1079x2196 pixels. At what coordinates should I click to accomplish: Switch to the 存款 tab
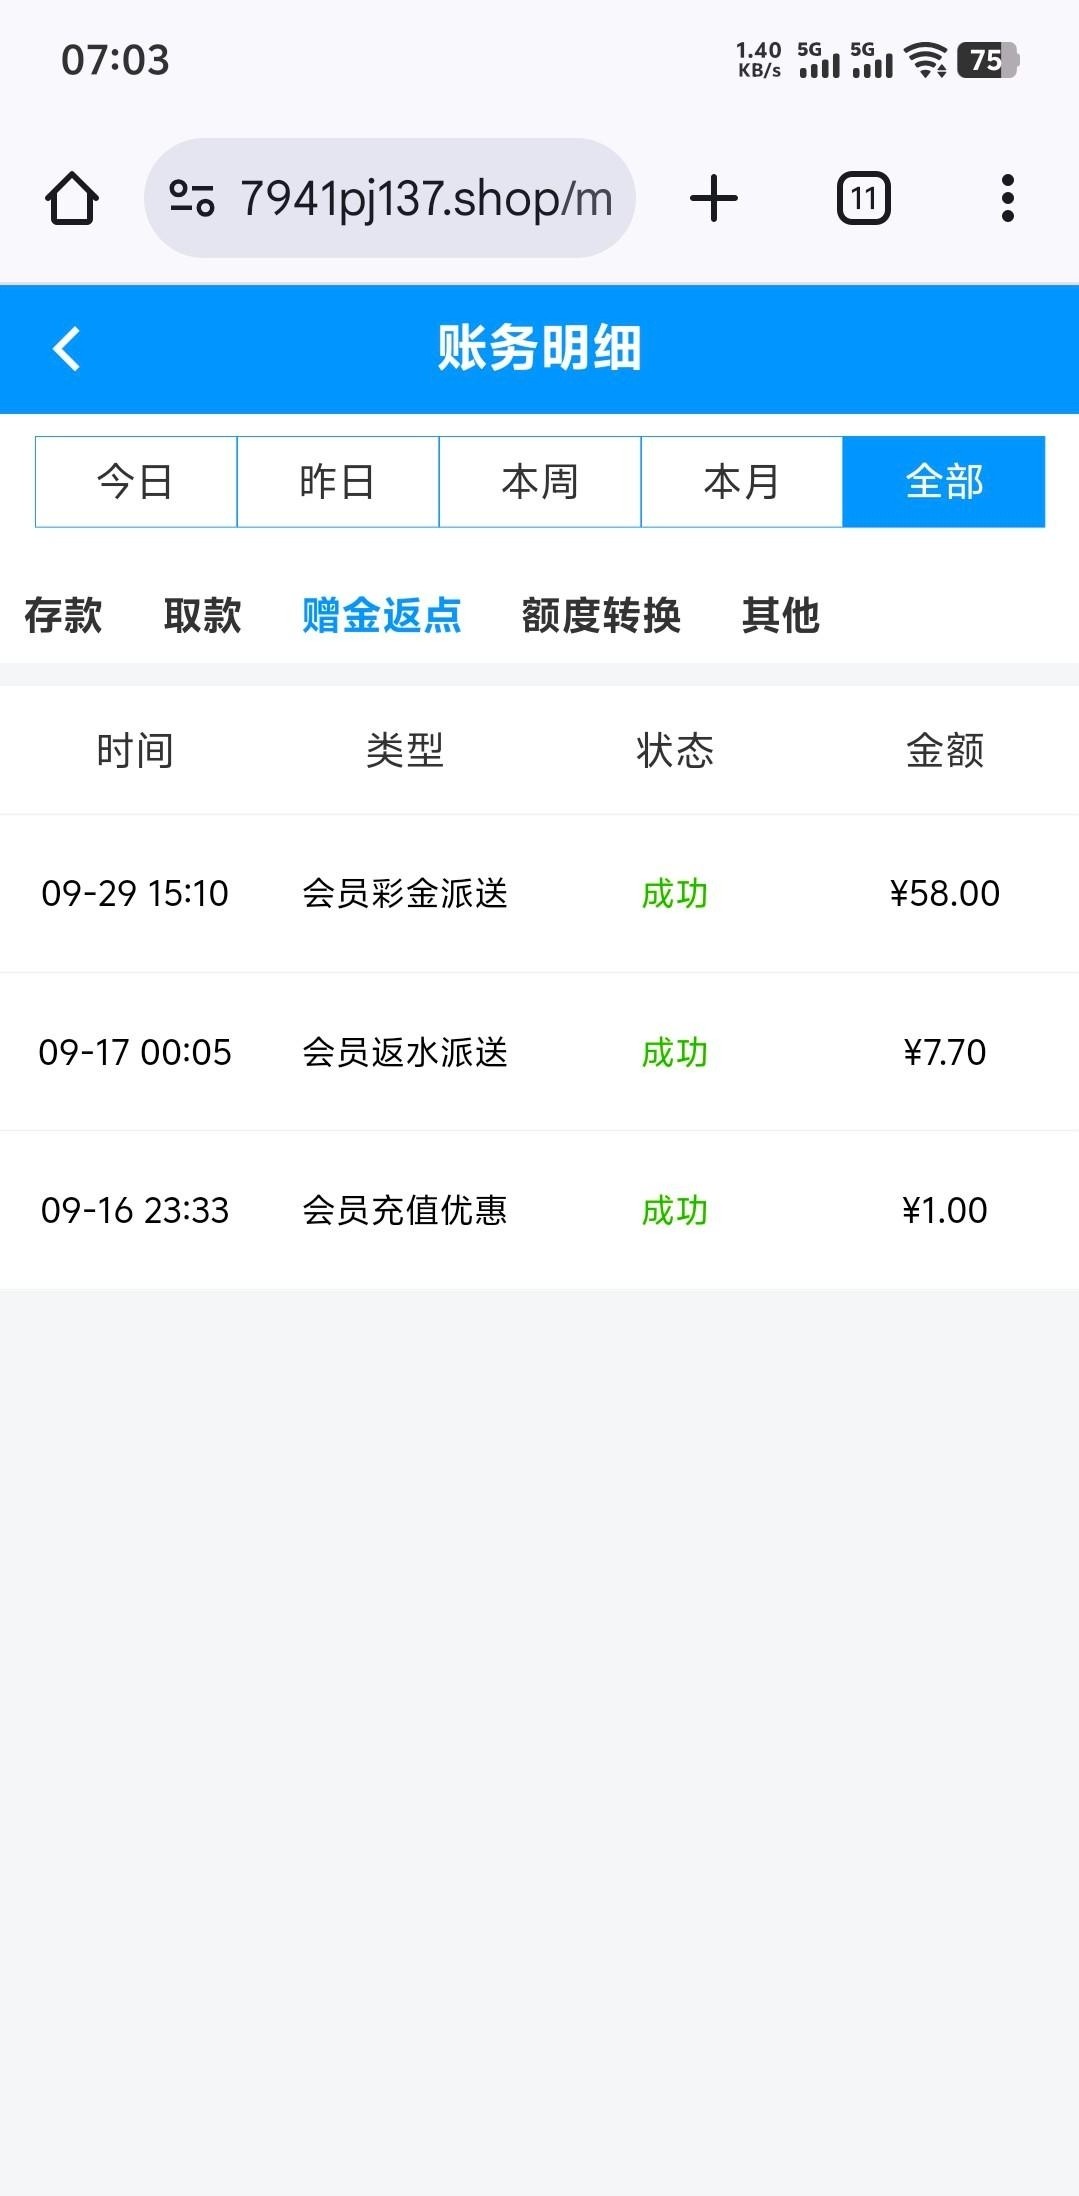tap(63, 615)
